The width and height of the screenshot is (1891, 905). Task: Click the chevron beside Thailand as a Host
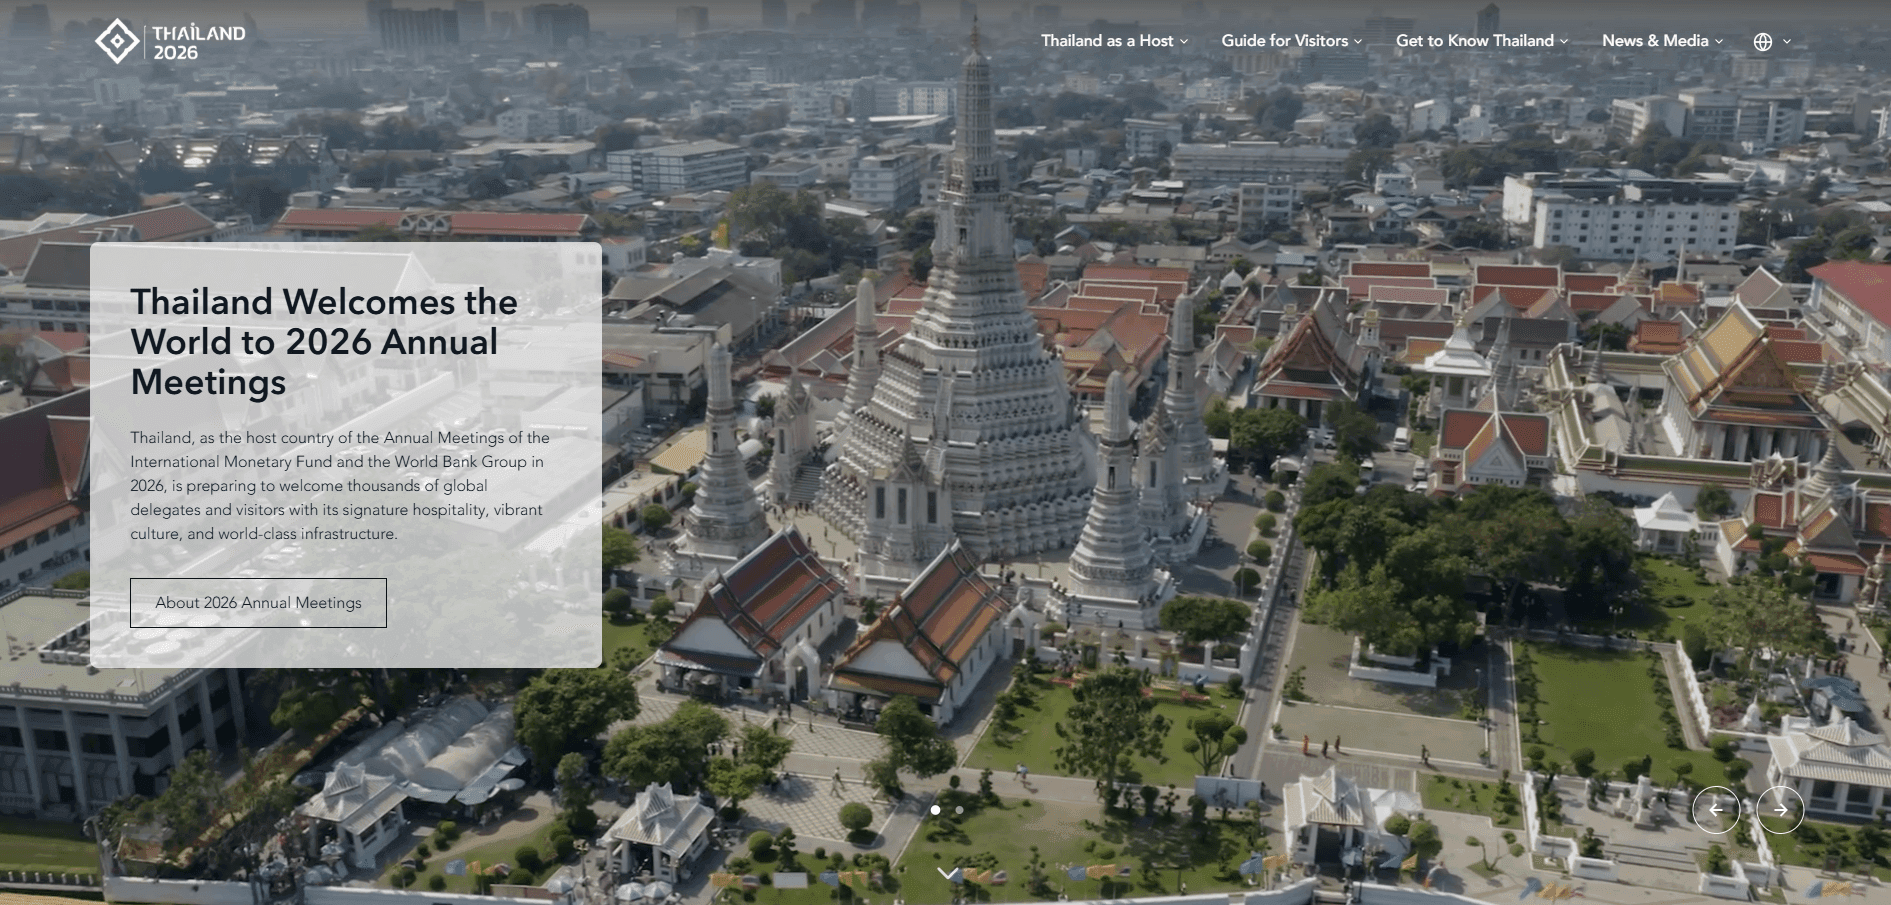pos(1184,42)
